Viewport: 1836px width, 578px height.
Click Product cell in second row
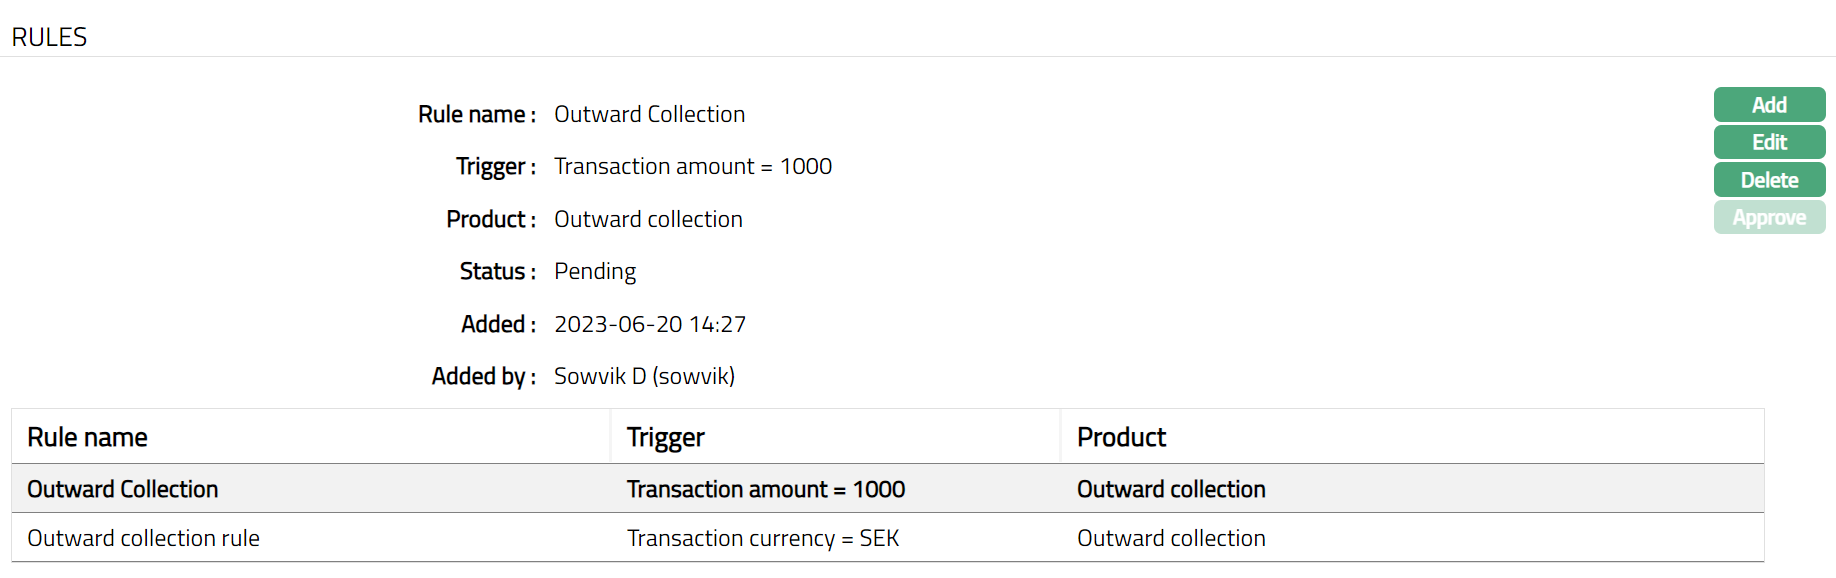[1171, 538]
